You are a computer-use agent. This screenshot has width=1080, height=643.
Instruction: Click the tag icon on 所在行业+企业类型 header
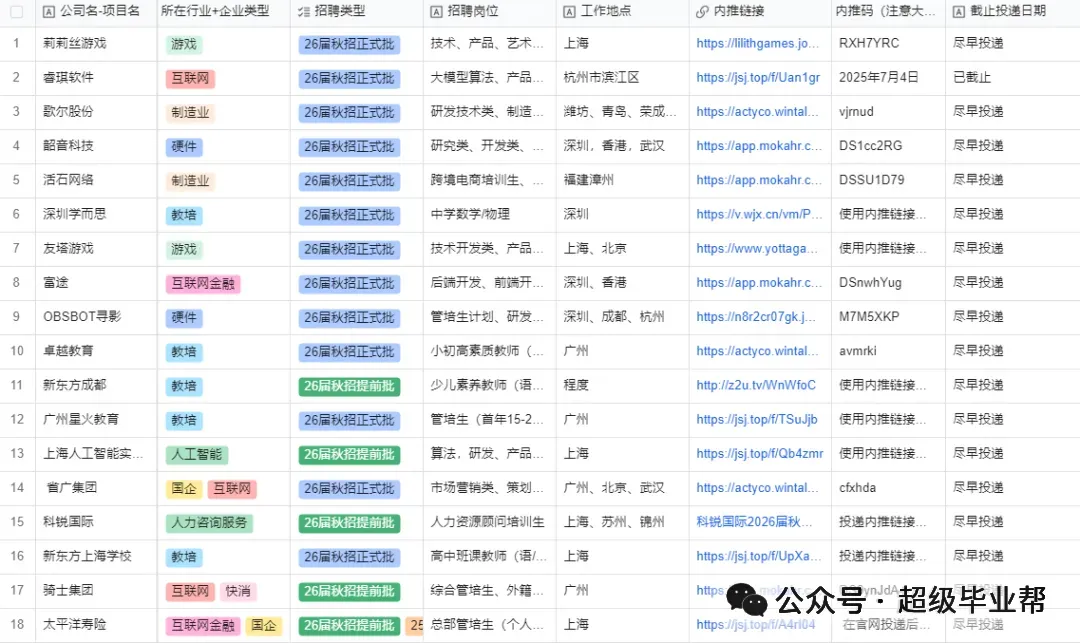click(165, 12)
